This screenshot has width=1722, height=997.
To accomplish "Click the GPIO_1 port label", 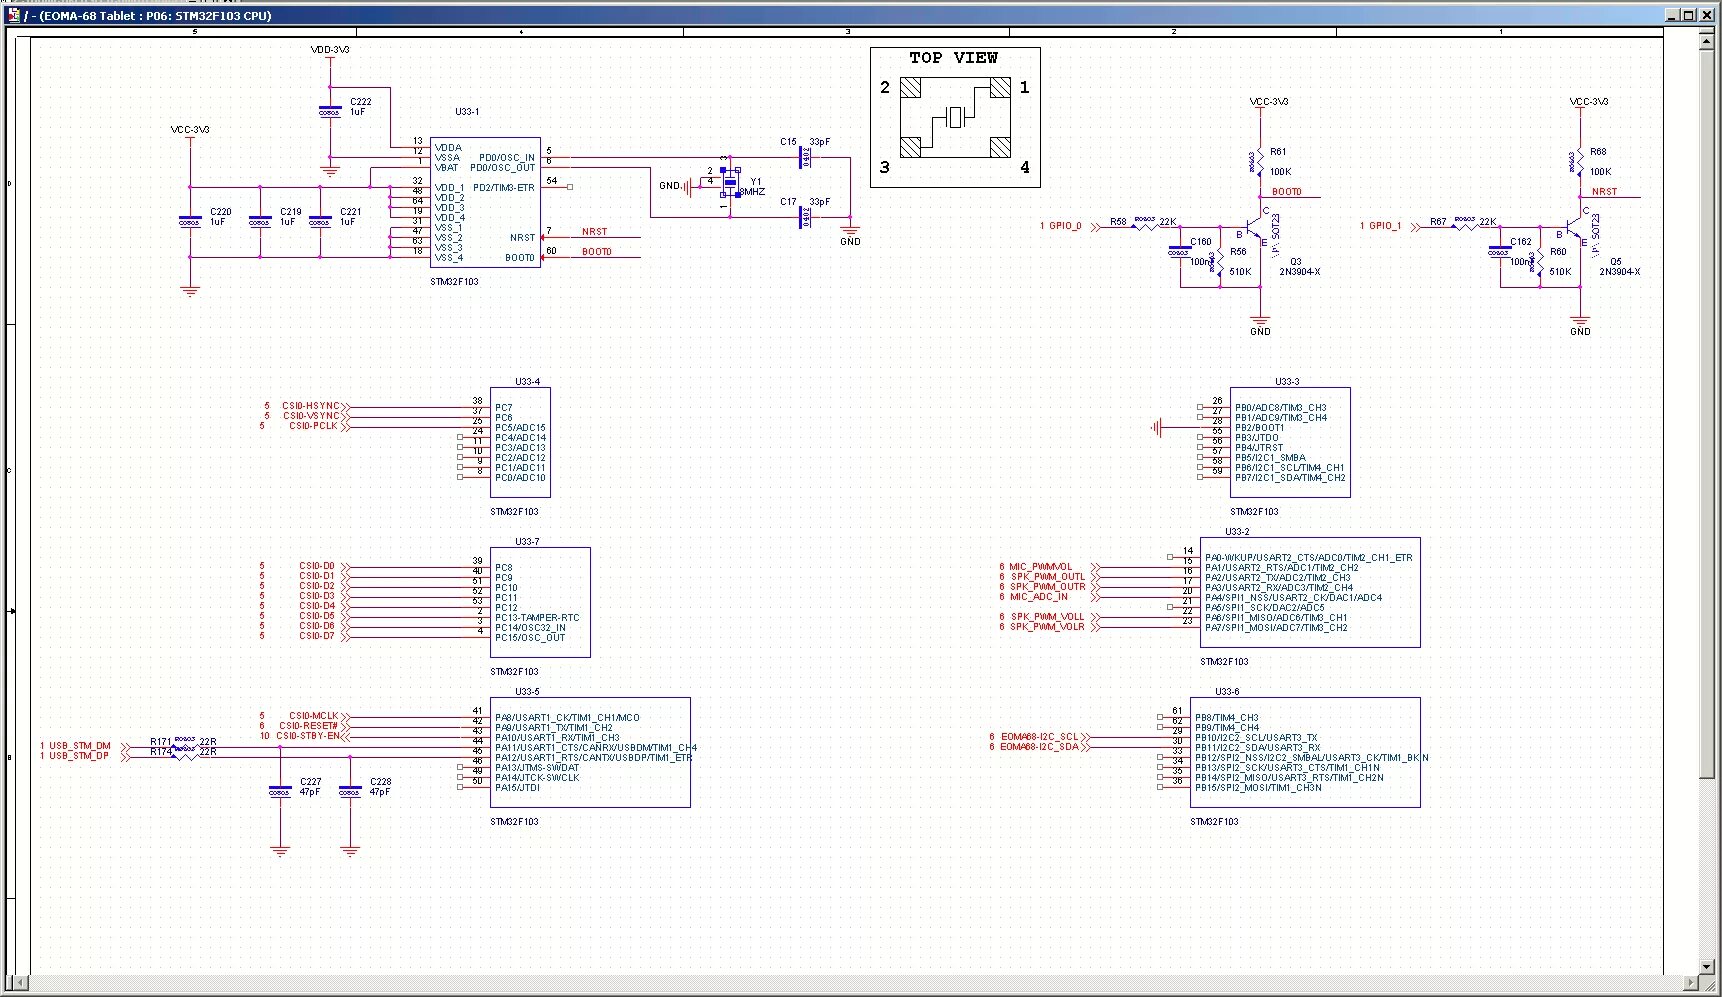I will pyautogui.click(x=1385, y=226).
